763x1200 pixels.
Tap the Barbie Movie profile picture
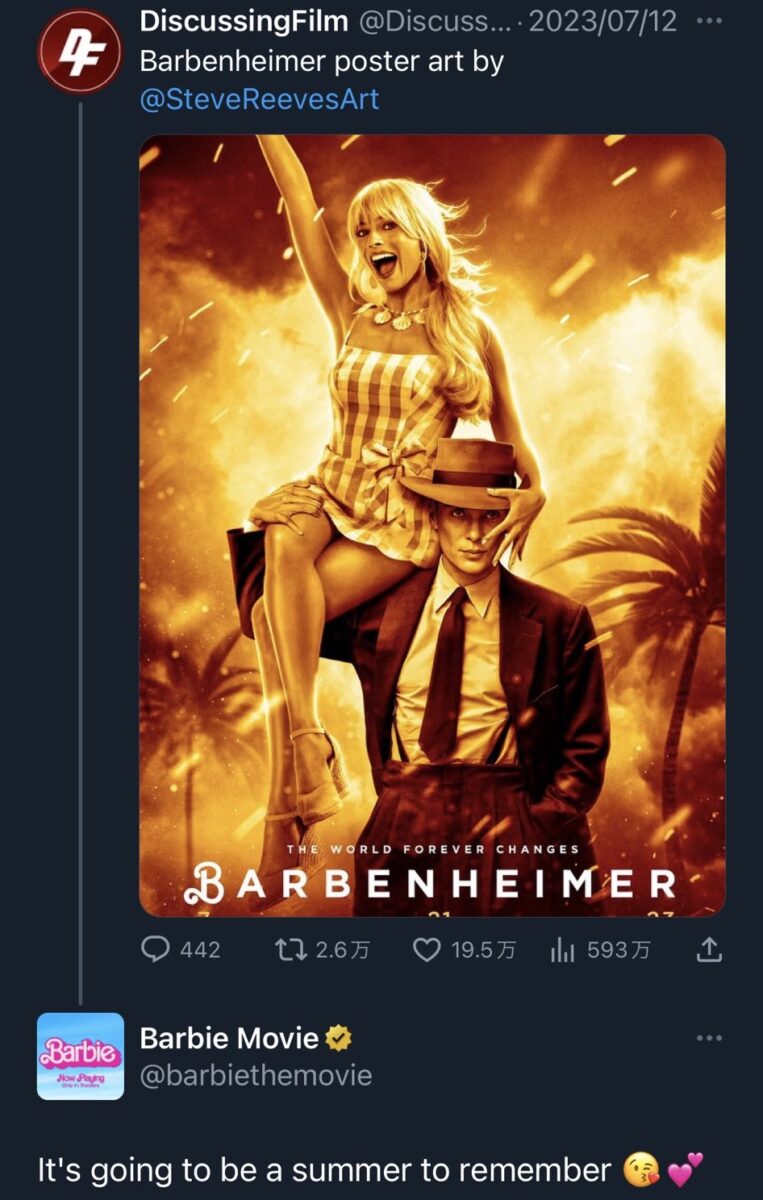click(80, 1056)
